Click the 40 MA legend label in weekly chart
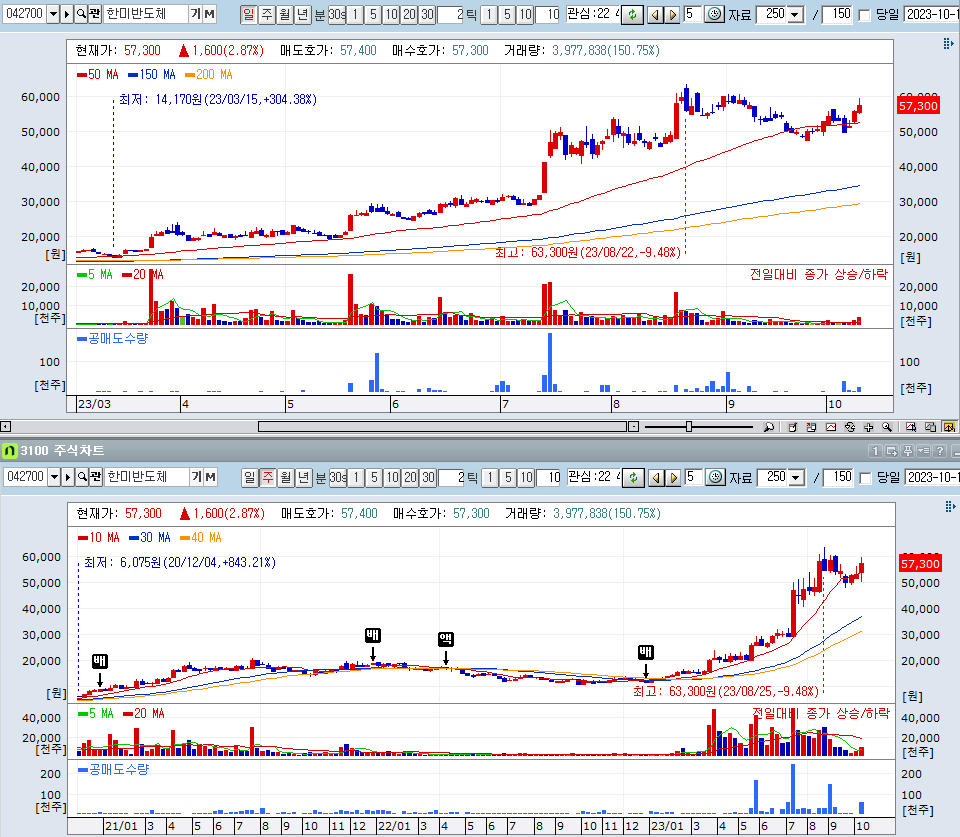The width and height of the screenshot is (960, 837). (201, 538)
